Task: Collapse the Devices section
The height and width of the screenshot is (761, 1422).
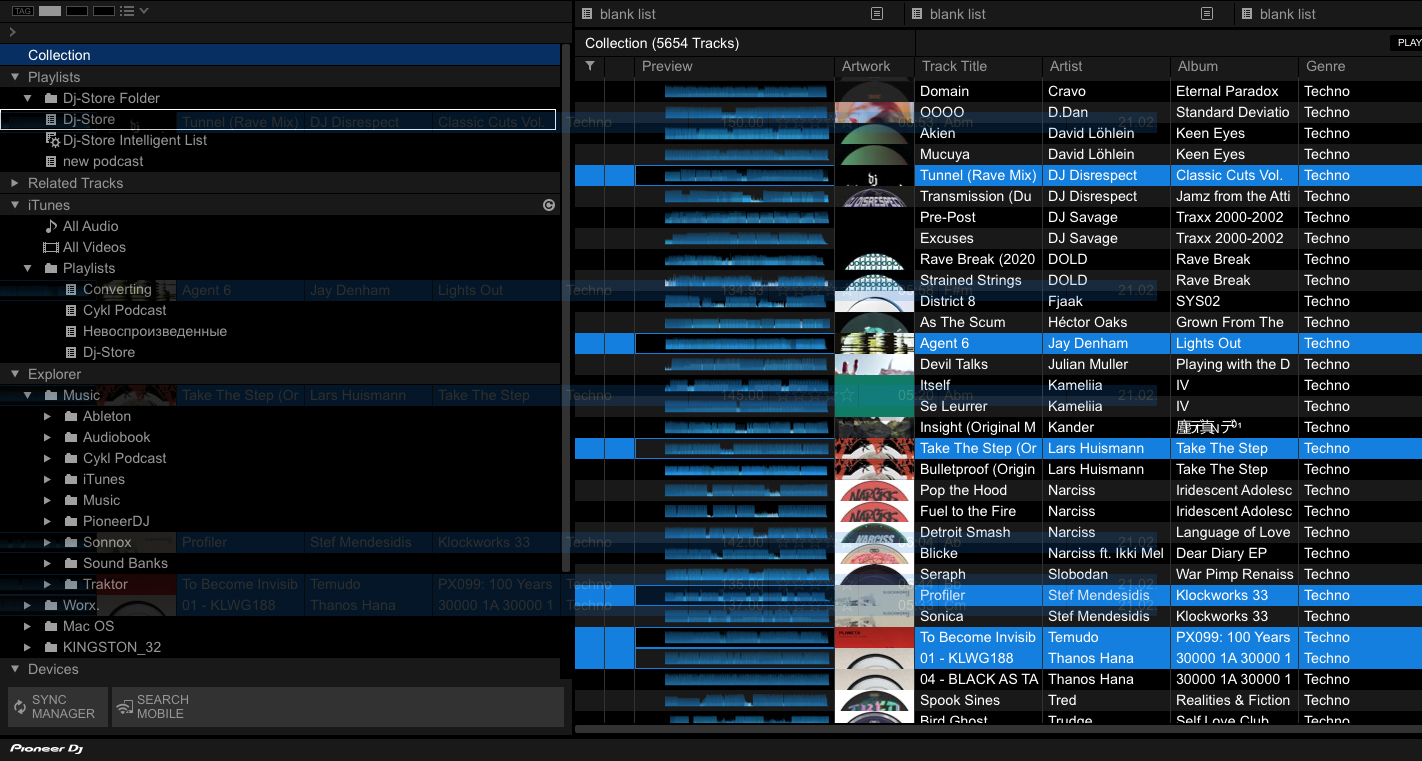Action: coord(15,669)
